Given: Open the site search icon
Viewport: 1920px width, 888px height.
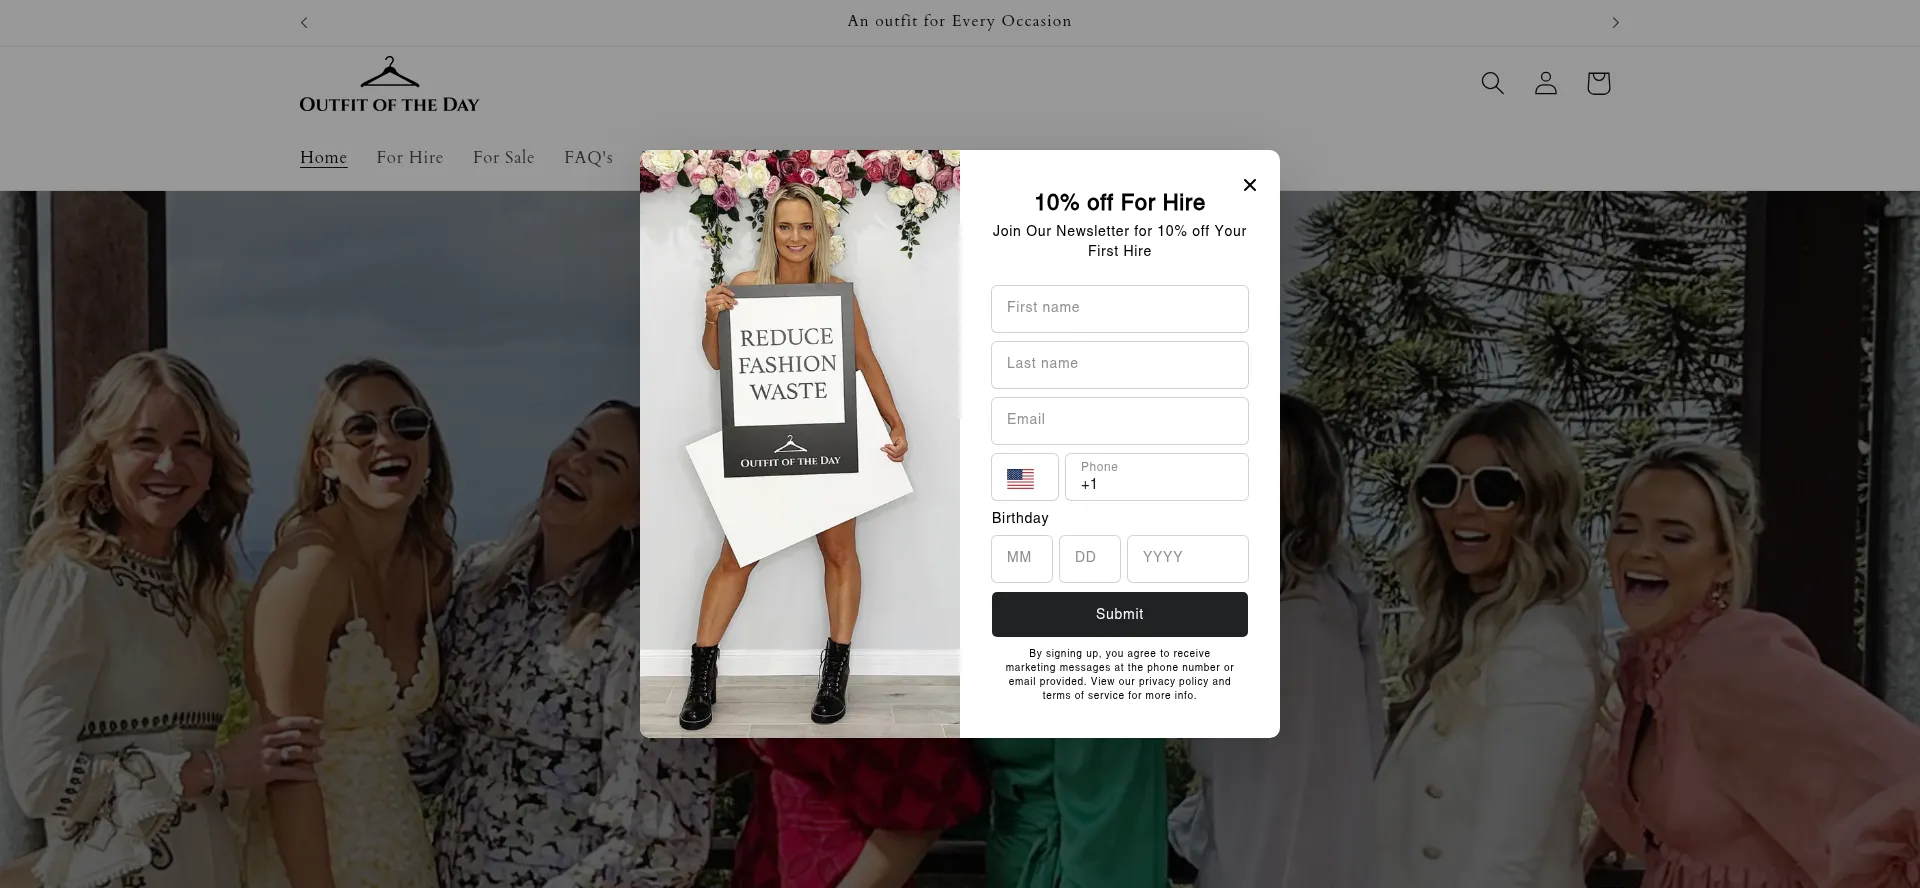Looking at the screenshot, I should pos(1492,83).
